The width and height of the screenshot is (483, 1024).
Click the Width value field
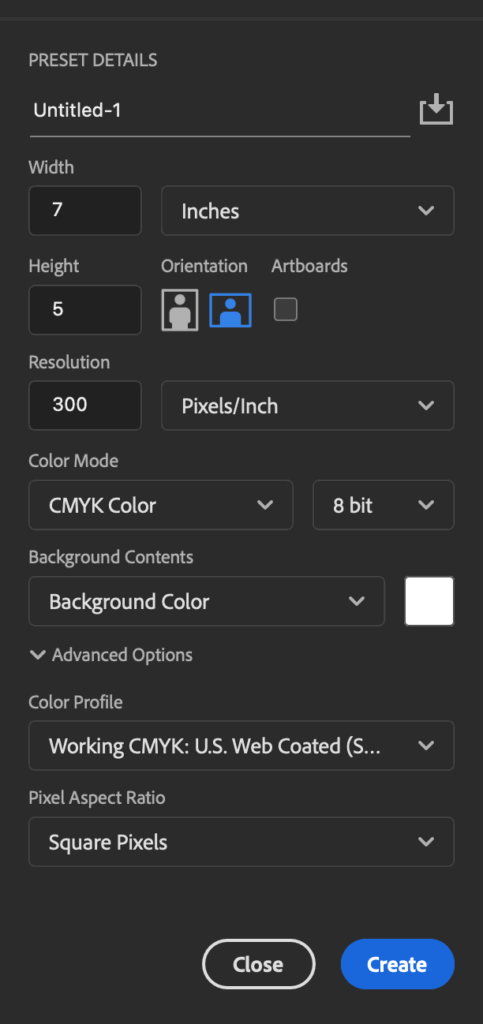coord(85,210)
